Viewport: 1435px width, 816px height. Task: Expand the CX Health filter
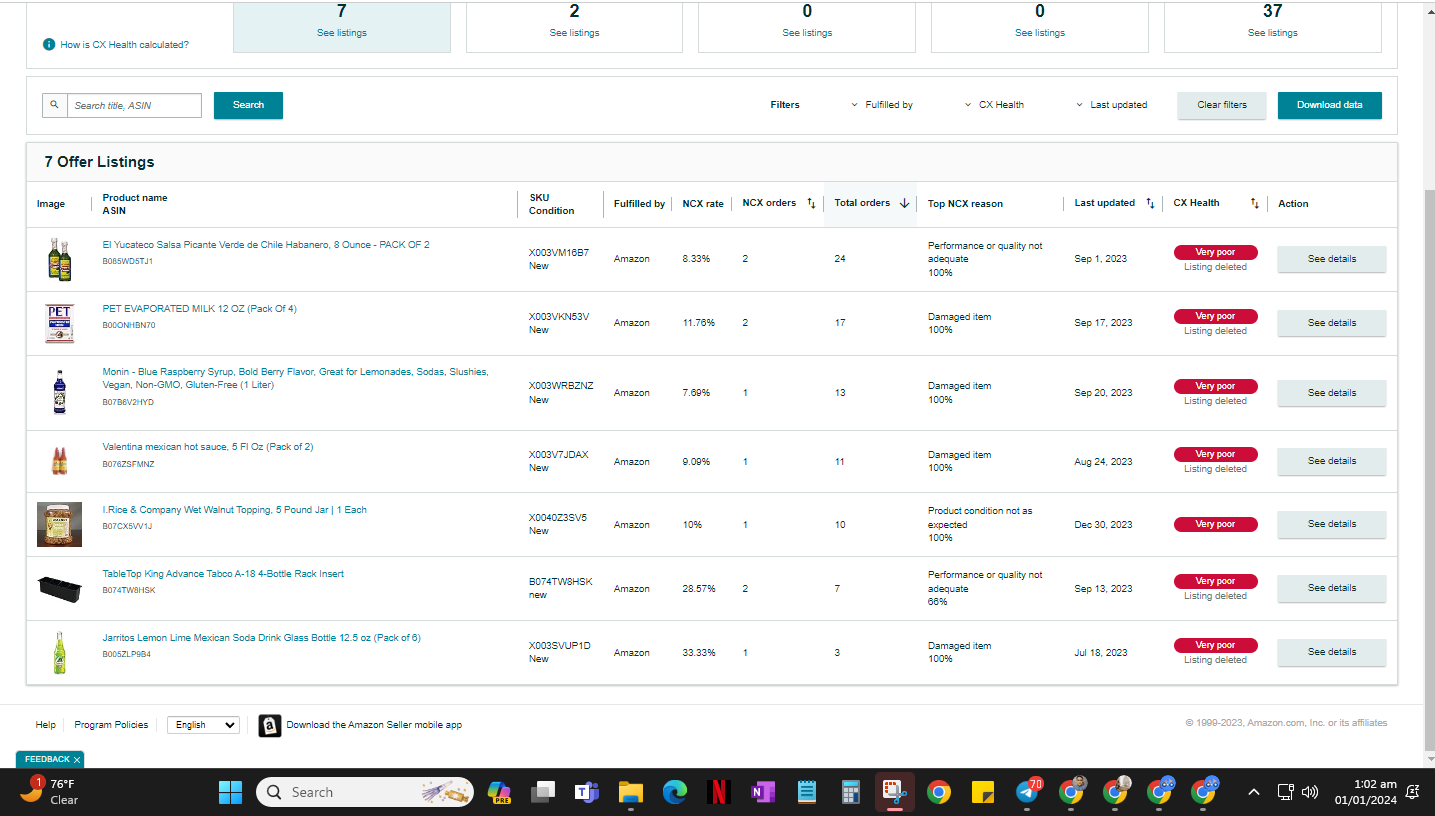(x=994, y=105)
